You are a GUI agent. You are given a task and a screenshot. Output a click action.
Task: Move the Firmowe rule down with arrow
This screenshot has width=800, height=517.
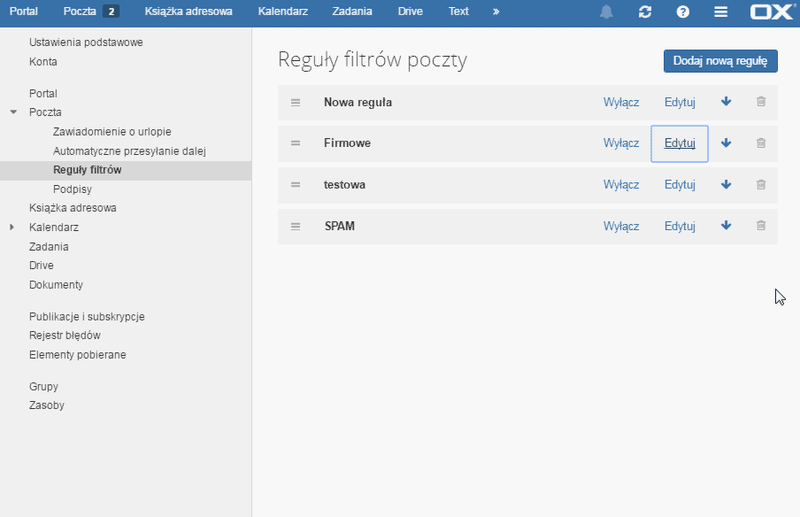[726, 143]
